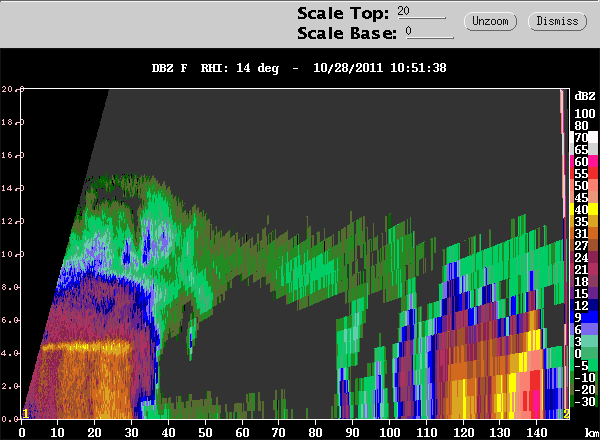Image resolution: width=600 pixels, height=440 pixels.
Task: Click the '140' range axis tick label
Action: tap(536, 432)
